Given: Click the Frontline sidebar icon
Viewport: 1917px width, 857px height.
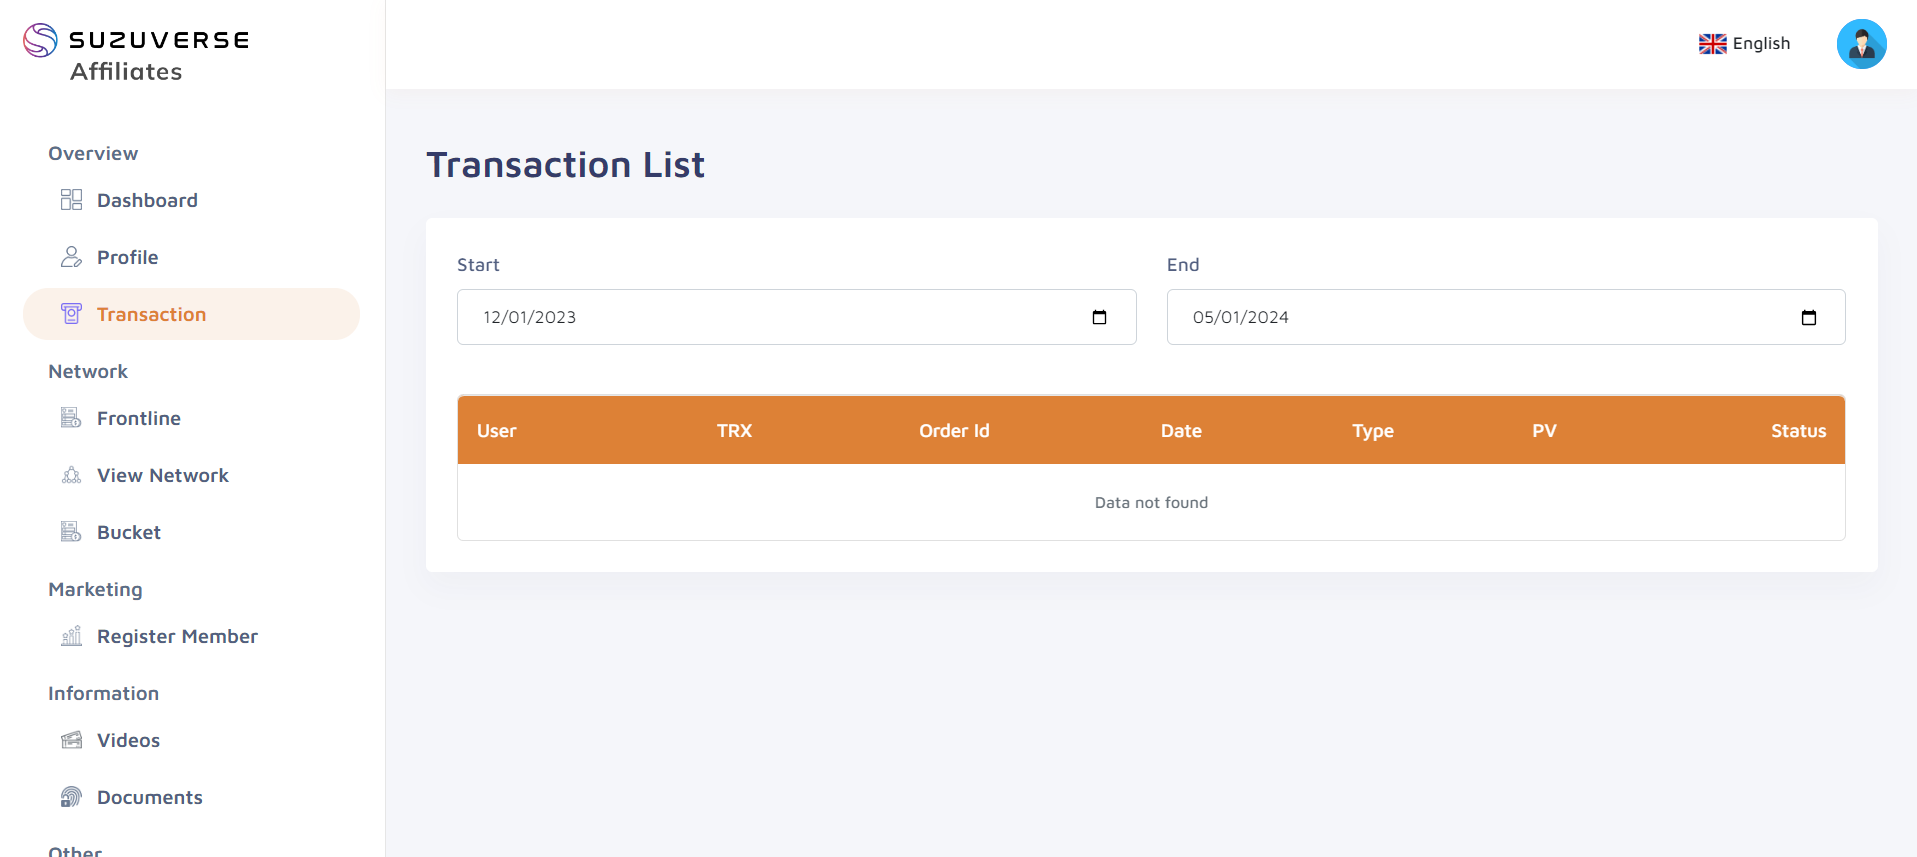Looking at the screenshot, I should click(x=71, y=418).
